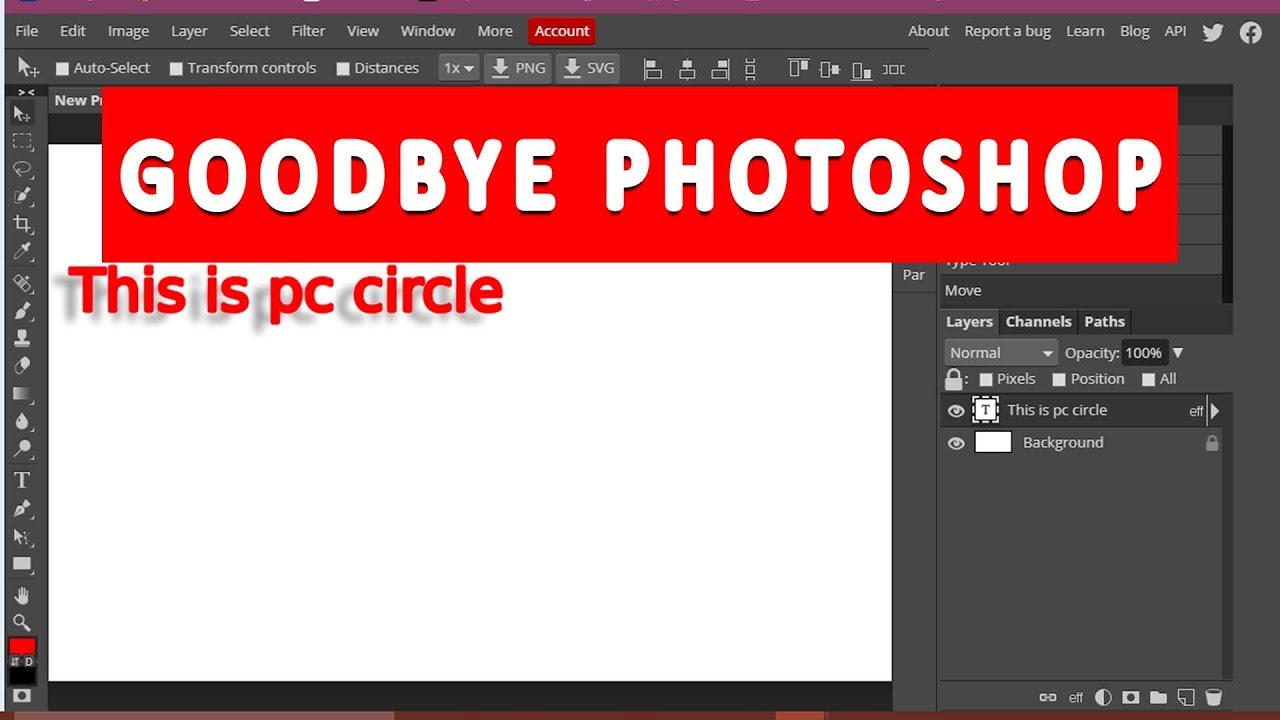Distribute layers with horizontal spacing
1280x720 pixels.
click(894, 69)
